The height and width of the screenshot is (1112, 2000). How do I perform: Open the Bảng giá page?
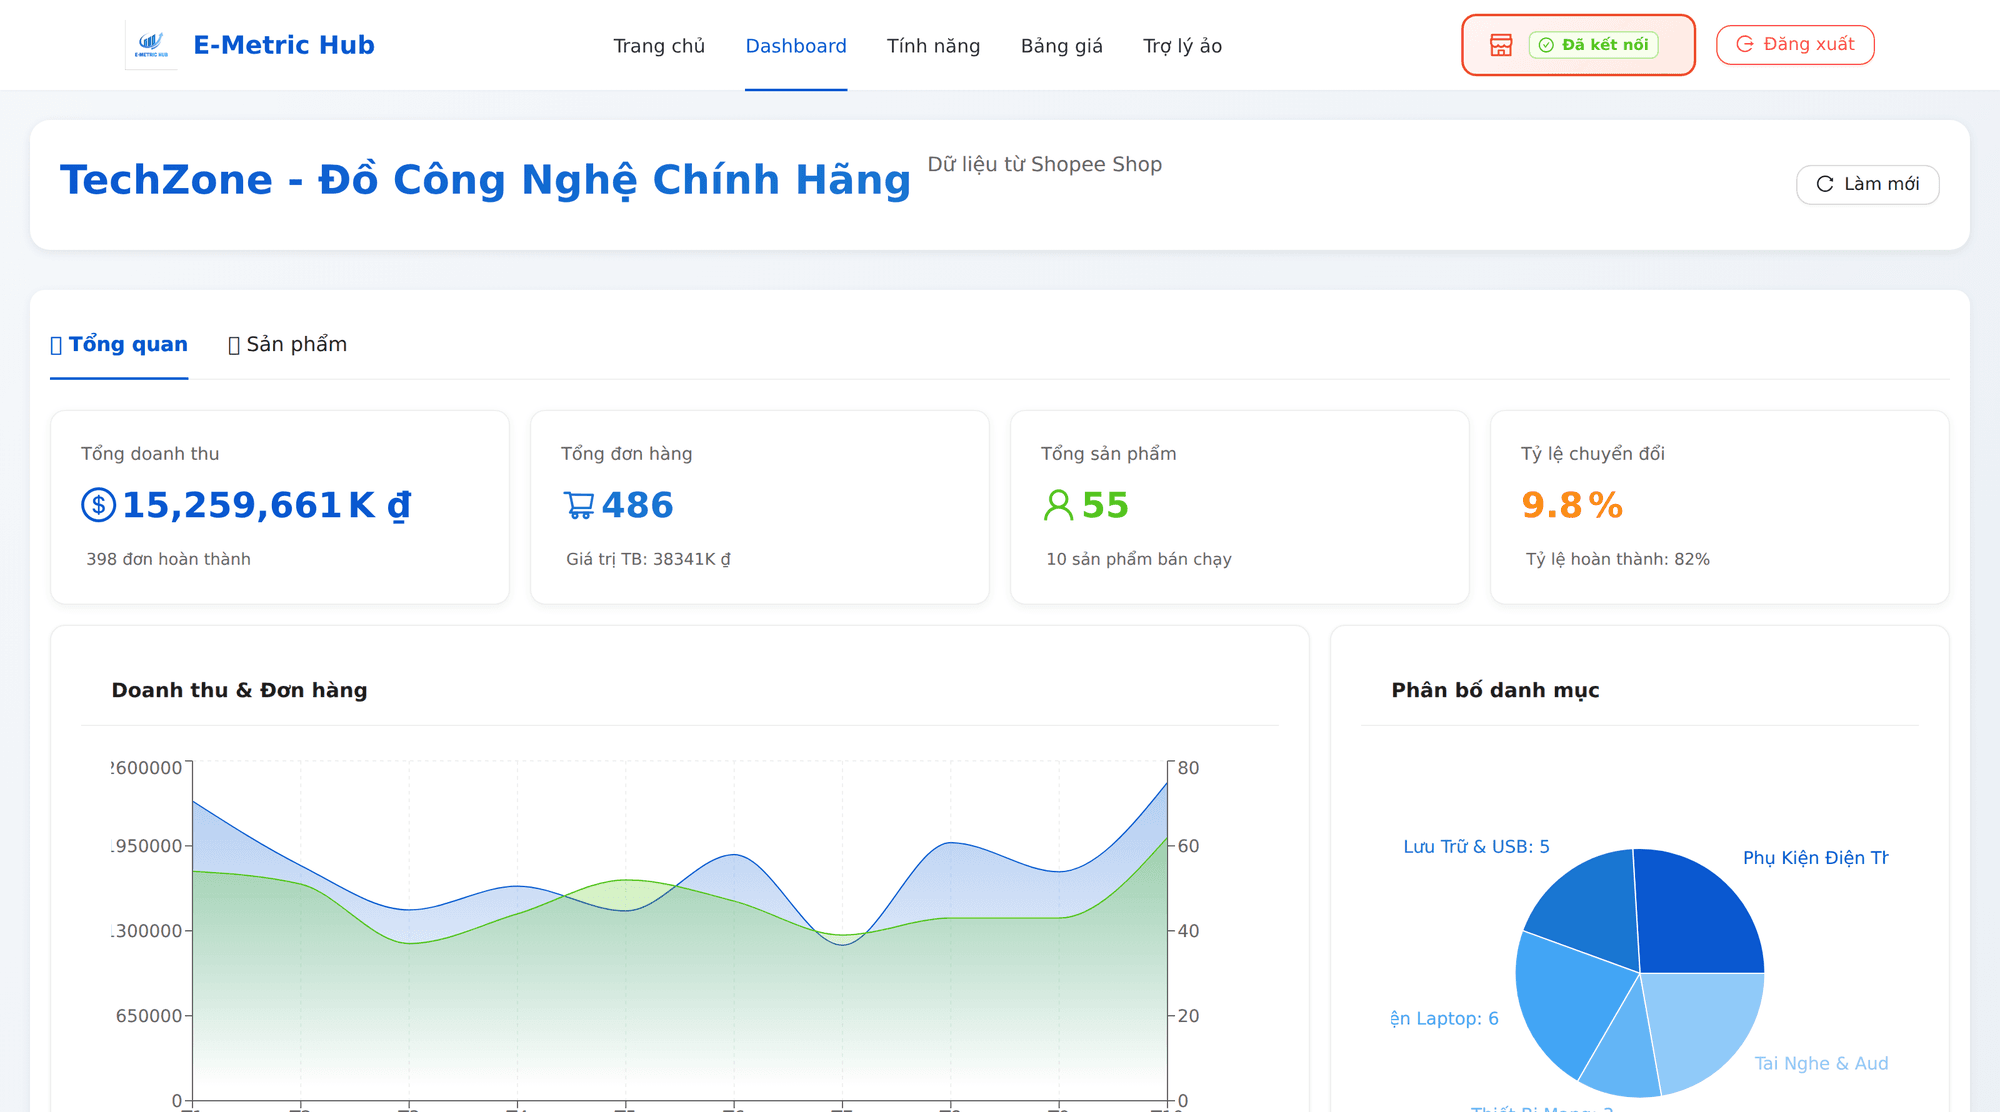pyautogui.click(x=1061, y=46)
